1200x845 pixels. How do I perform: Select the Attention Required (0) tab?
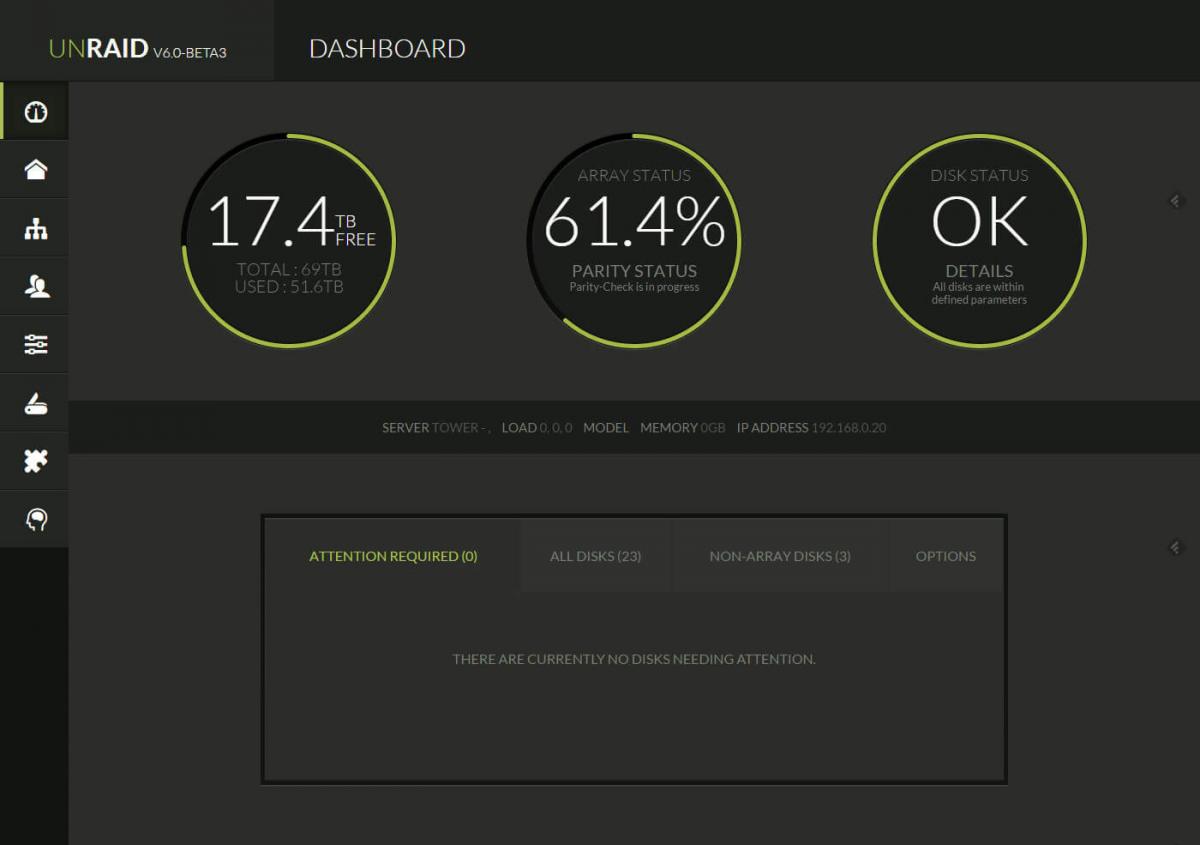393,556
